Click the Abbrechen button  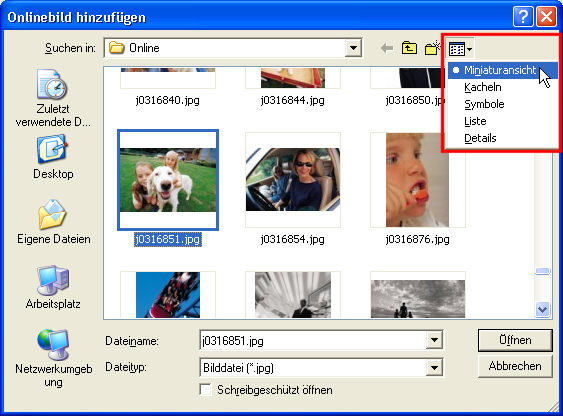pyautogui.click(x=515, y=366)
